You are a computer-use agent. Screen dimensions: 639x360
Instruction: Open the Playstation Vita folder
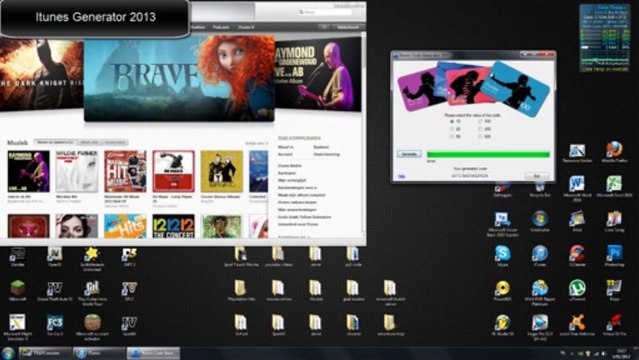[x=241, y=290]
